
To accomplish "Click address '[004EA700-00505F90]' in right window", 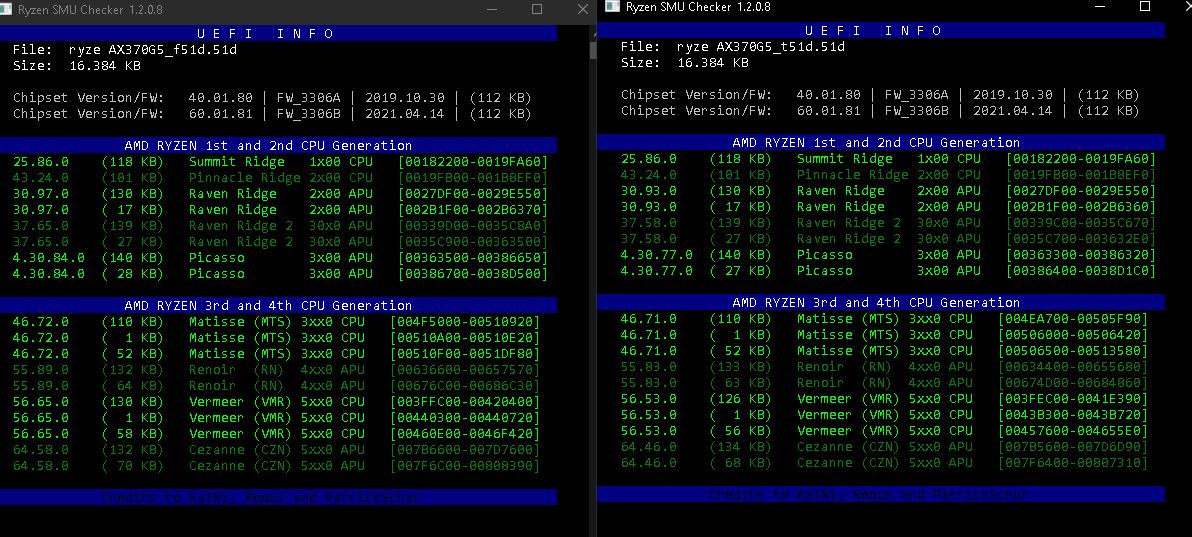I will tap(1073, 318).
